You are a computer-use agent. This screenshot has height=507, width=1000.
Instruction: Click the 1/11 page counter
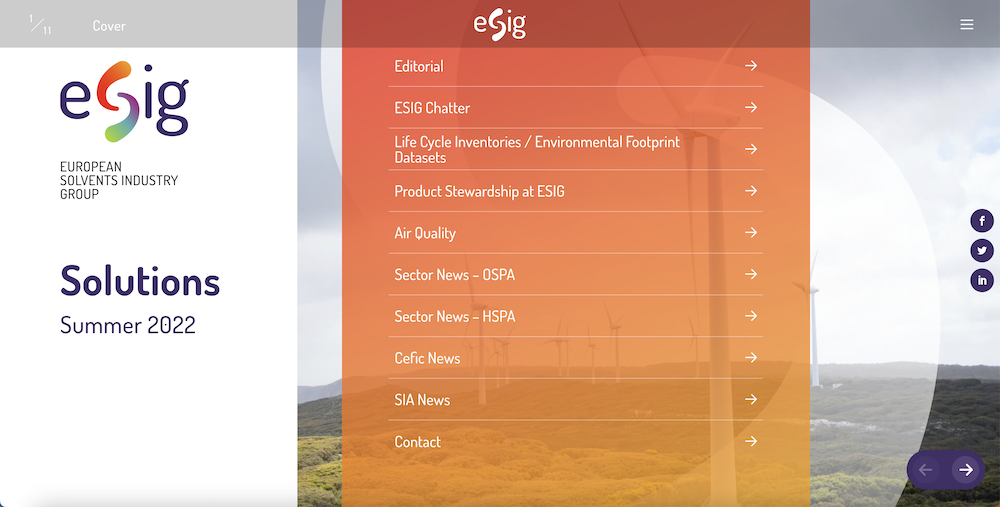pos(40,25)
